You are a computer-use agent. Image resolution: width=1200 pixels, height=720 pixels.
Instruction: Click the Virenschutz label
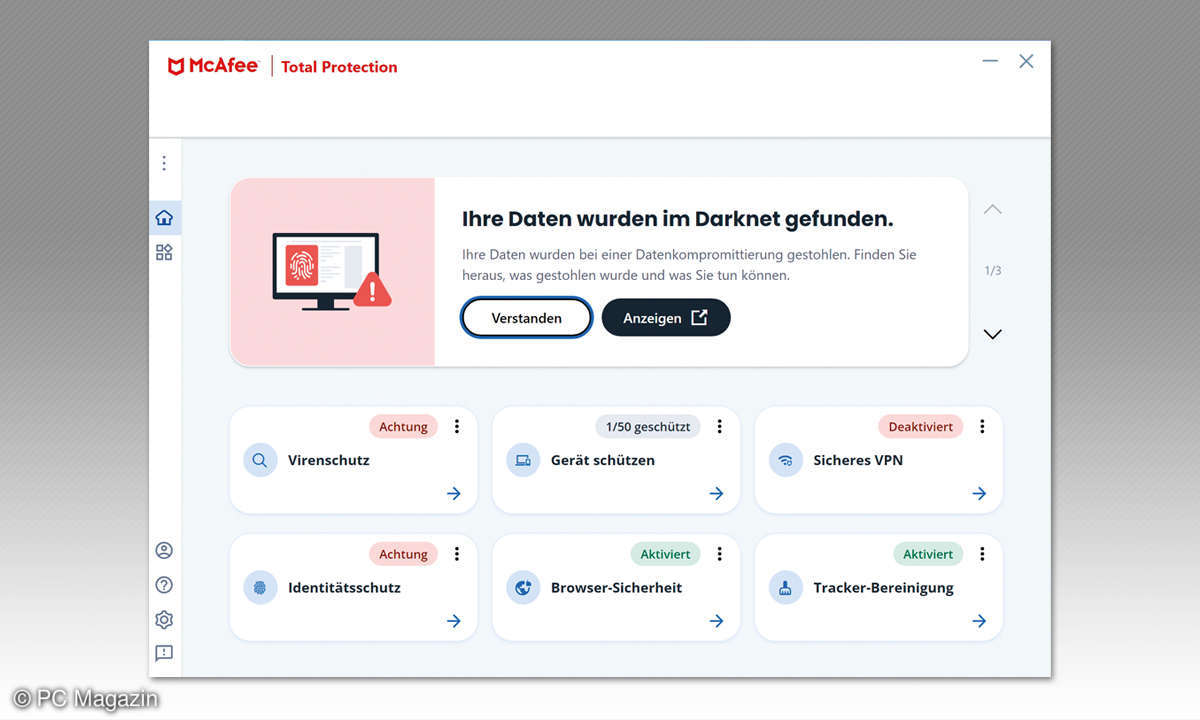(329, 460)
